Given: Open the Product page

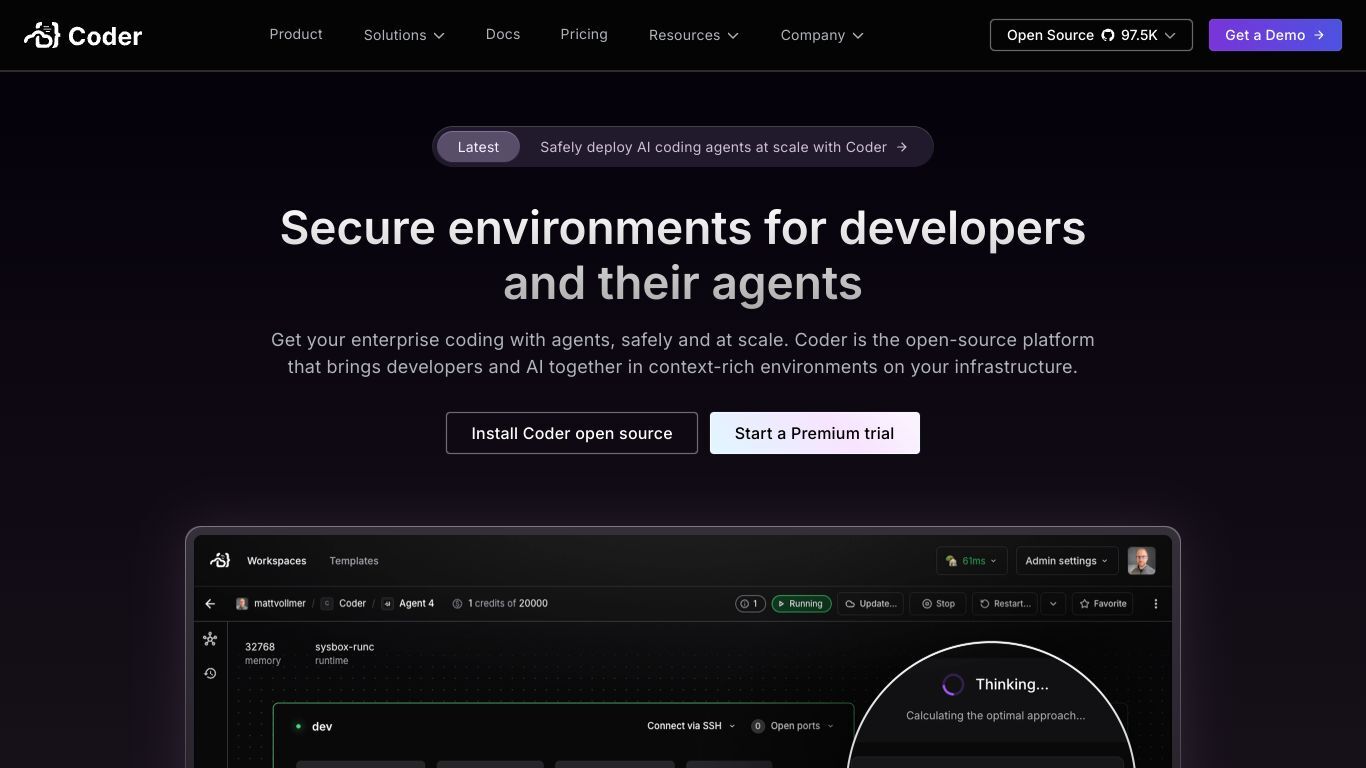Looking at the screenshot, I should click(x=296, y=34).
